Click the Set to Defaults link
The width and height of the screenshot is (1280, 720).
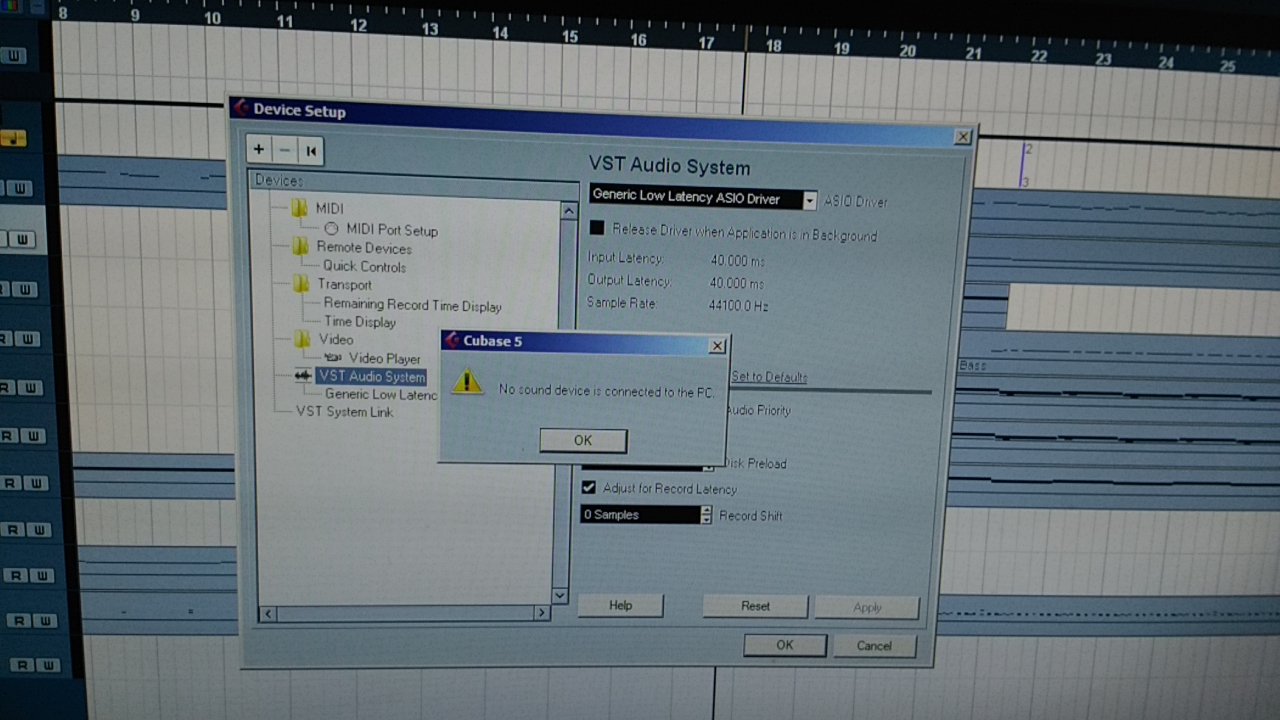(770, 377)
